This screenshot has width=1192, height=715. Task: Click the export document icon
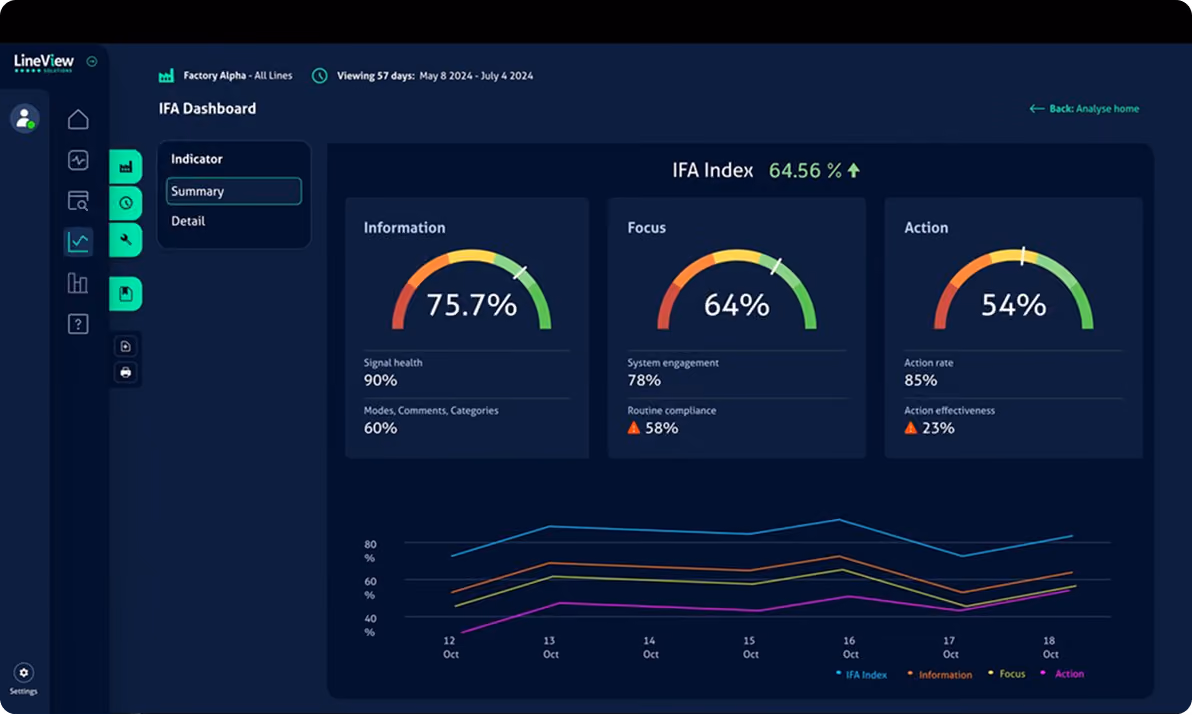click(125, 346)
